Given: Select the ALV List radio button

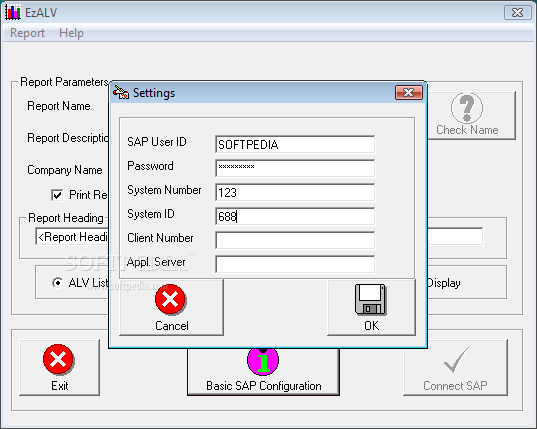Looking at the screenshot, I should [x=58, y=283].
